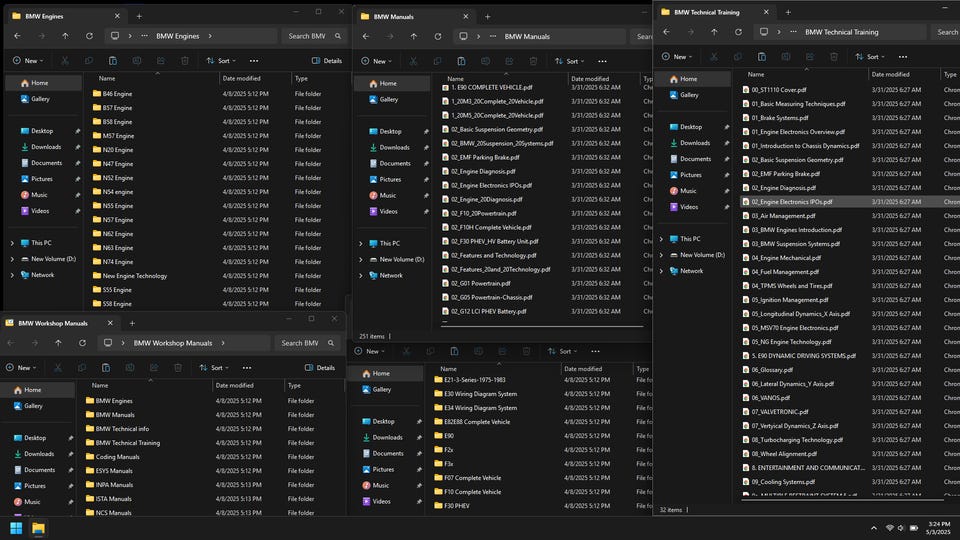Image resolution: width=960 pixels, height=540 pixels.
Task: Open the Windows Start menu
Action: click(x=16, y=528)
